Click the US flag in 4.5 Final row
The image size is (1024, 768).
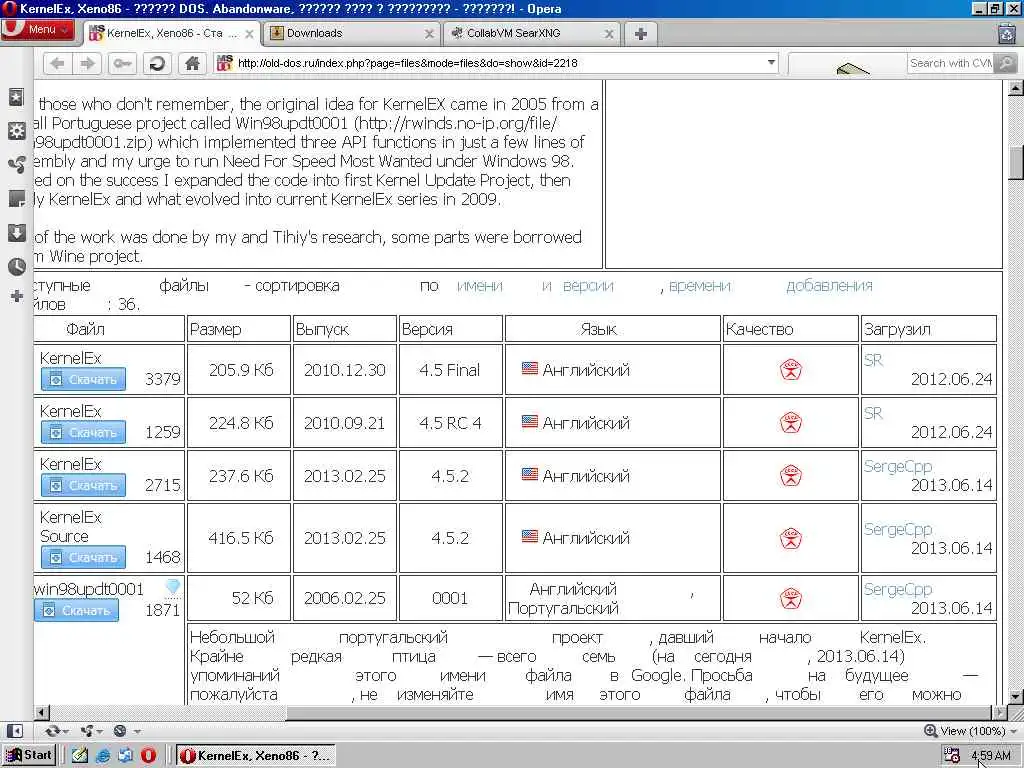(x=530, y=369)
